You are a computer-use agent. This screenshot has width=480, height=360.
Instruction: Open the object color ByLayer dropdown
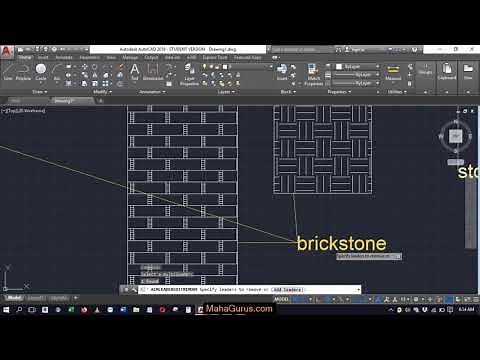(x=357, y=67)
